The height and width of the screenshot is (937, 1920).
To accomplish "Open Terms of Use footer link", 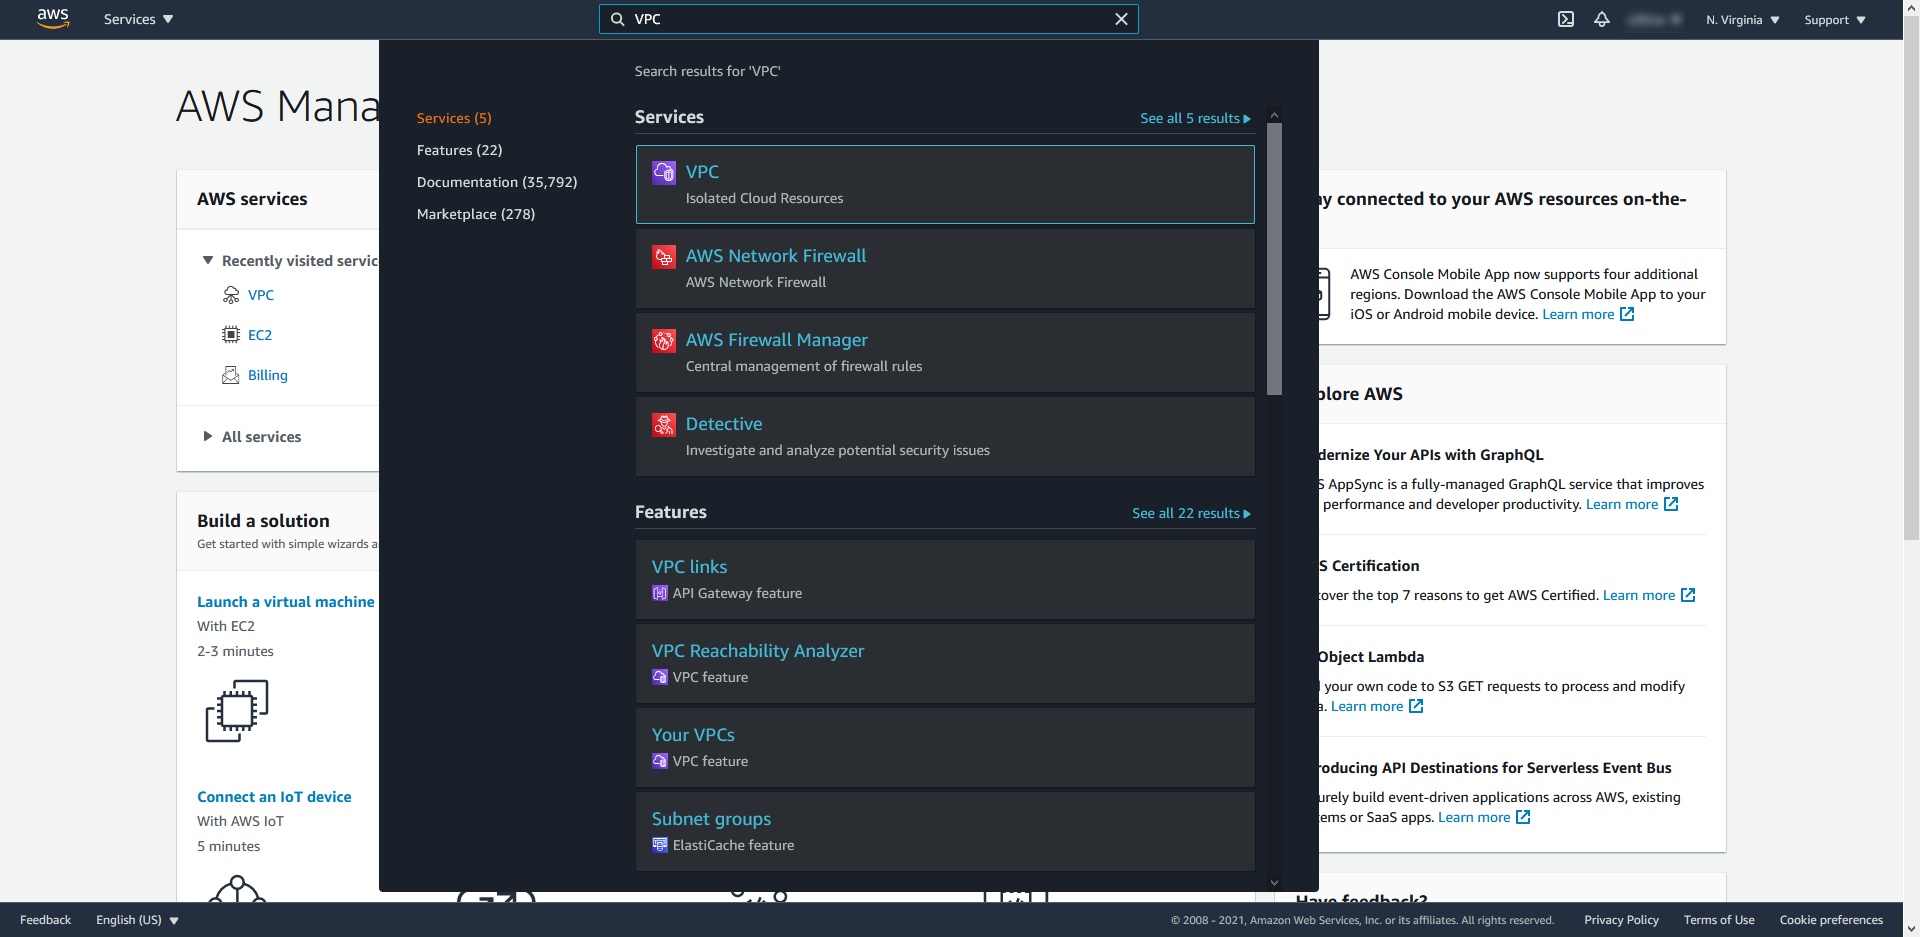I will tap(1719, 920).
